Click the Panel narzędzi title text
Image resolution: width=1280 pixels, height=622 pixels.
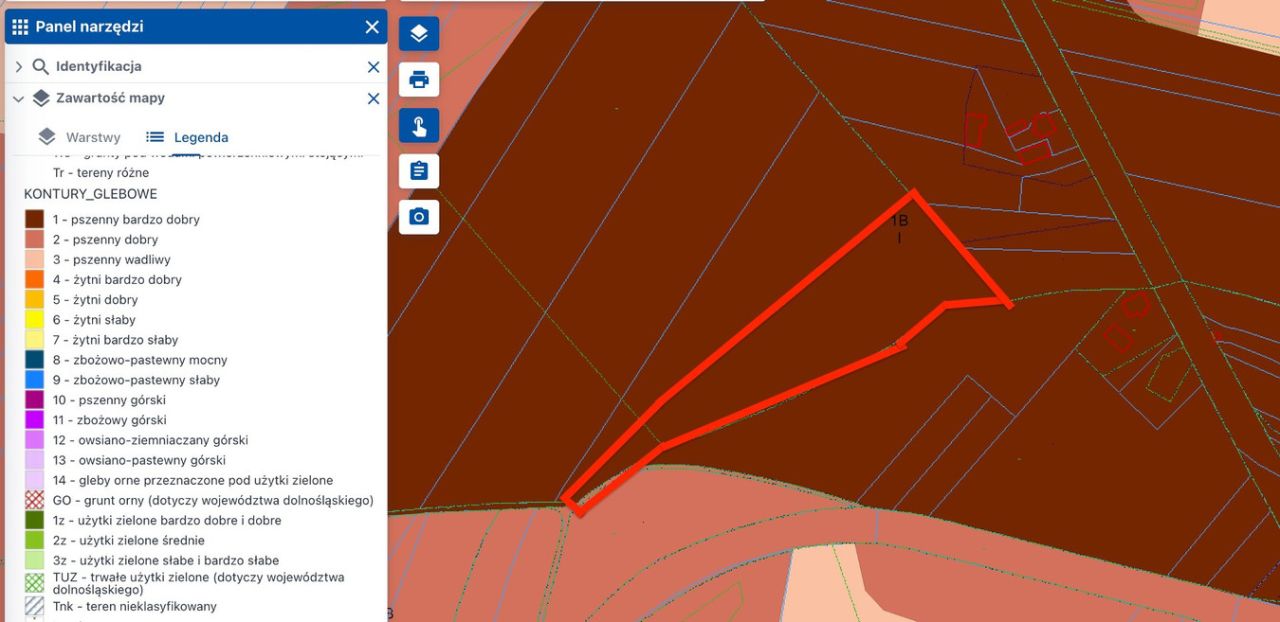pyautogui.click(x=89, y=27)
